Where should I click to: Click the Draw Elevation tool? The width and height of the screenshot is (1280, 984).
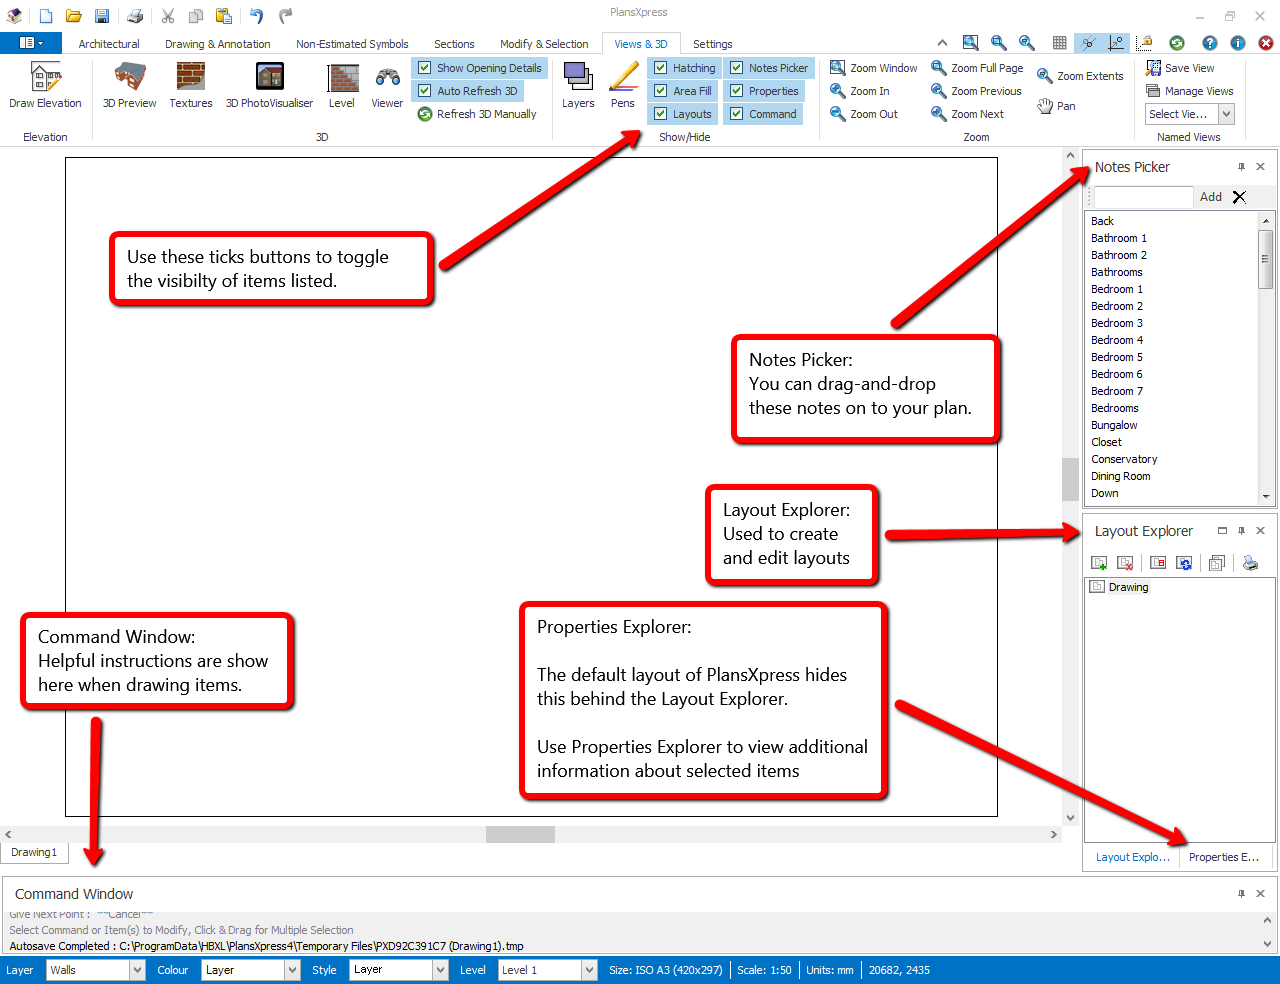click(45, 86)
